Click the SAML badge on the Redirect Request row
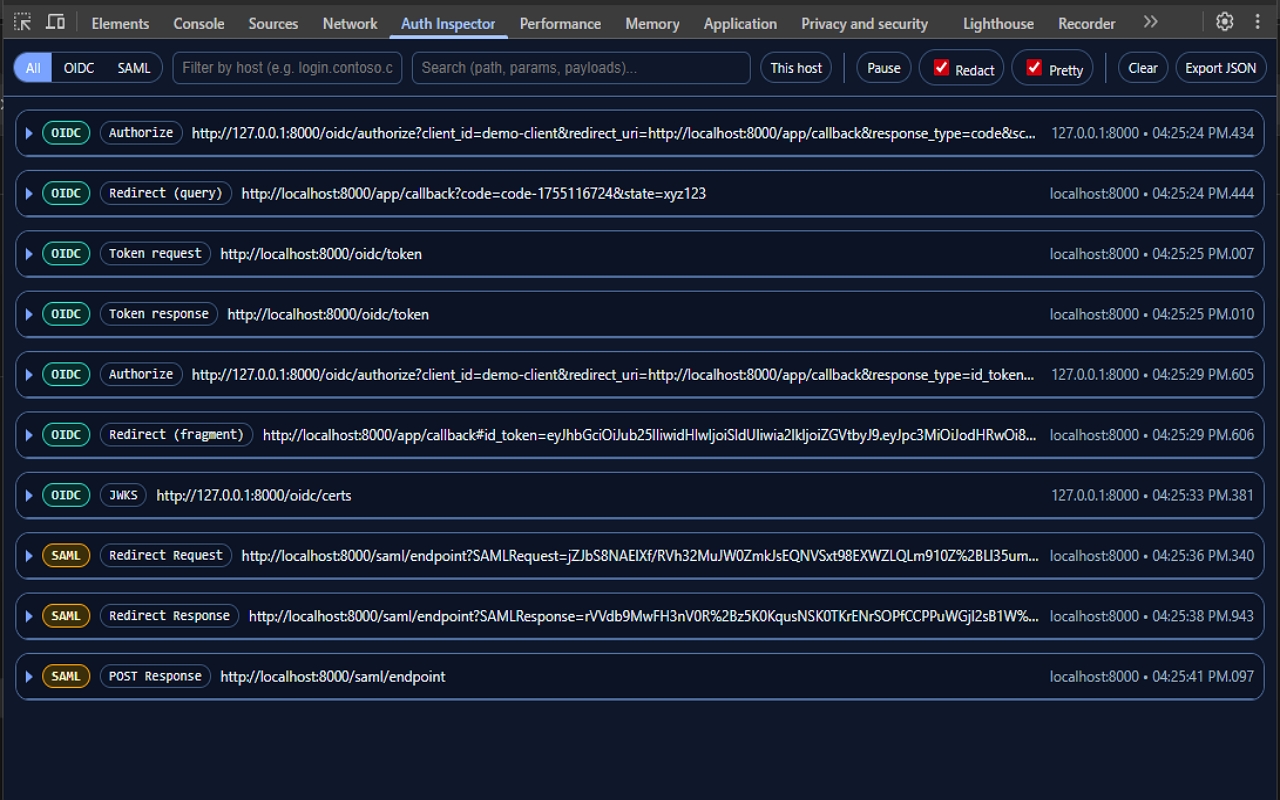Screen dimensions: 1280x800 click(x=66, y=555)
